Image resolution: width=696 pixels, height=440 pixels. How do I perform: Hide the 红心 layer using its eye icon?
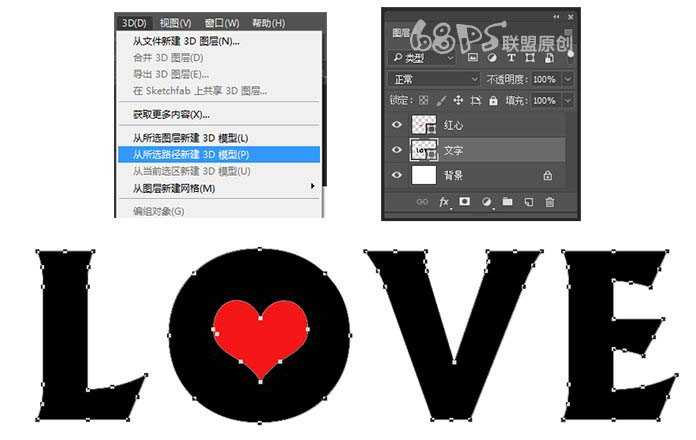point(397,125)
